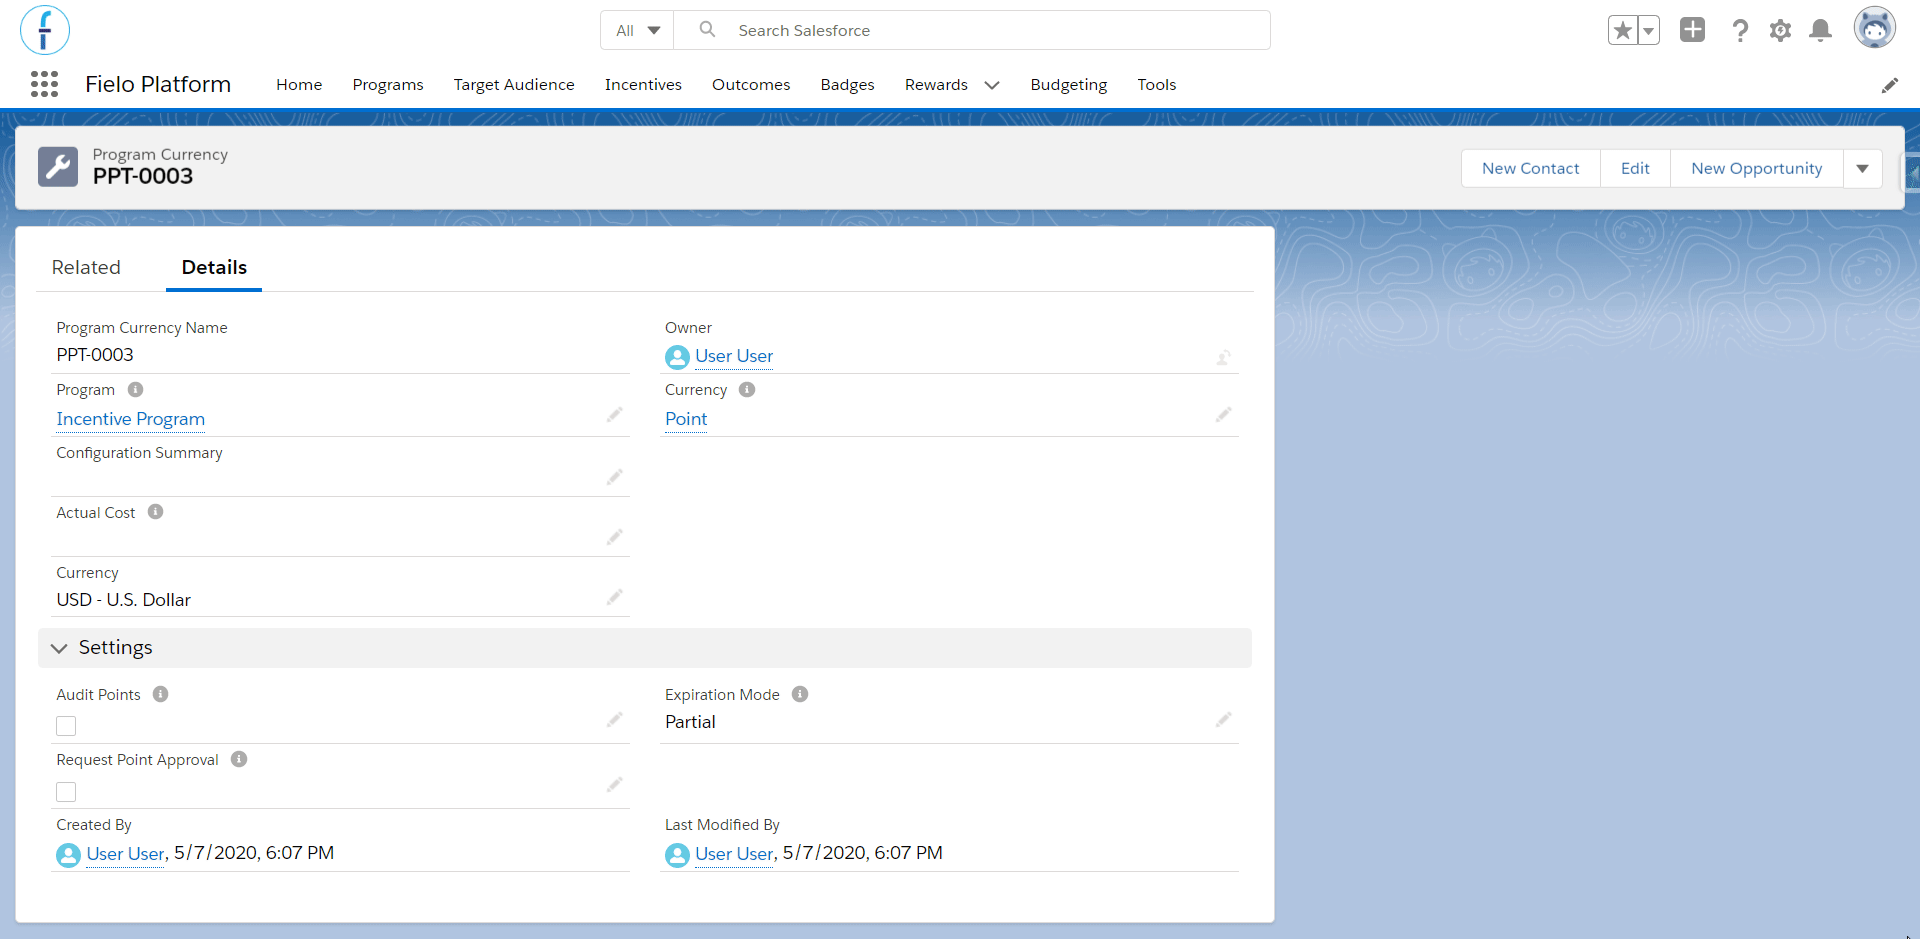Switch to the Related tab
Viewport: 1920px width, 939px height.
tap(86, 267)
